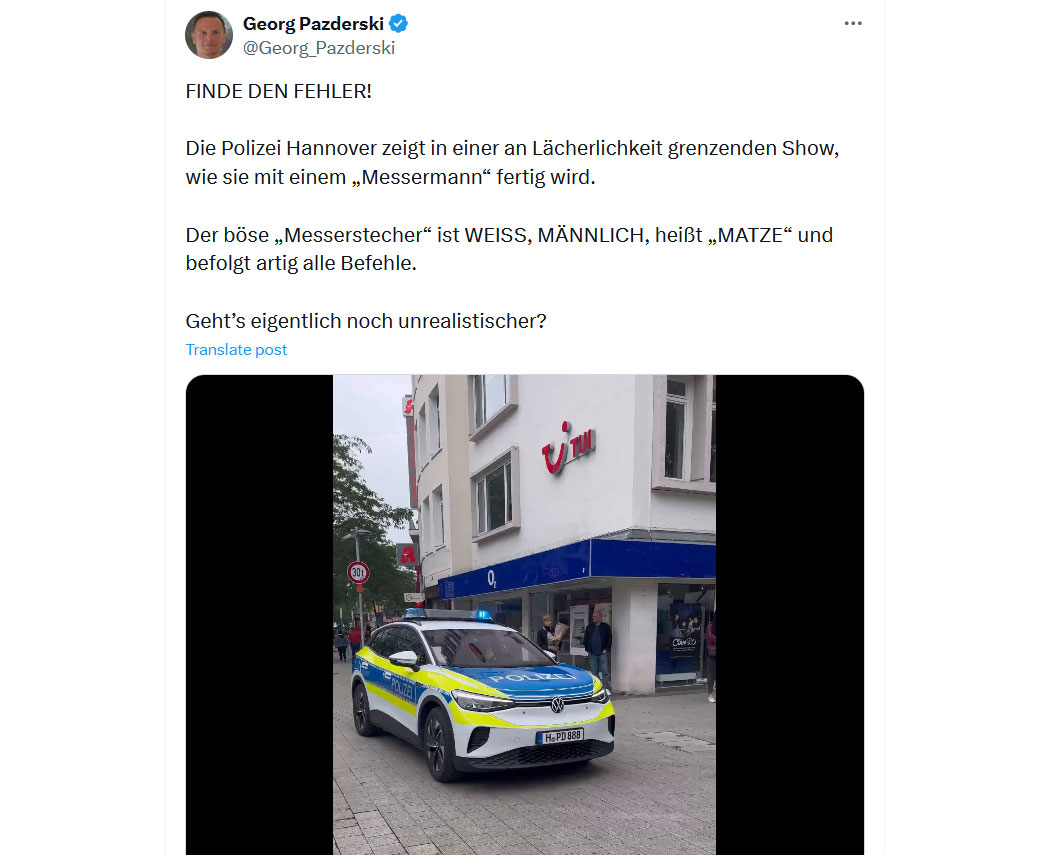The height and width of the screenshot is (855, 1050).
Task: Click the red TUI logo in video
Action: pos(568,447)
